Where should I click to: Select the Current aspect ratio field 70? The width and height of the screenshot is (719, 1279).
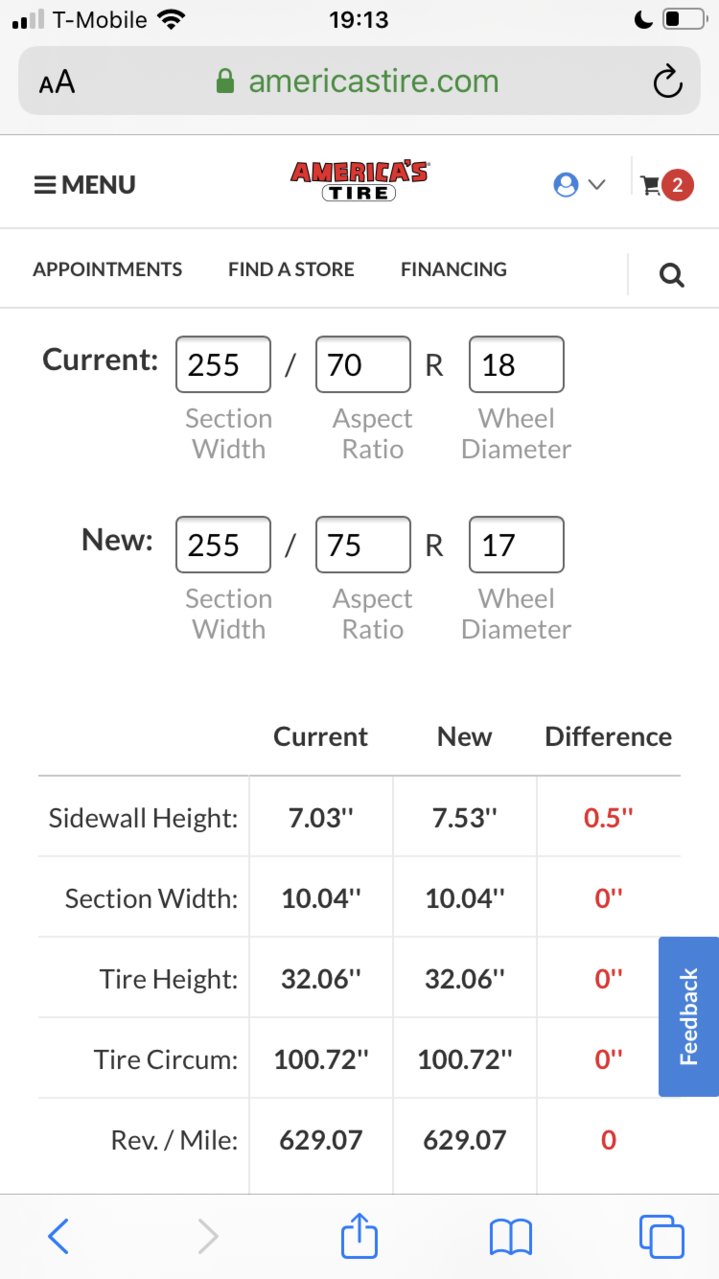(x=363, y=364)
